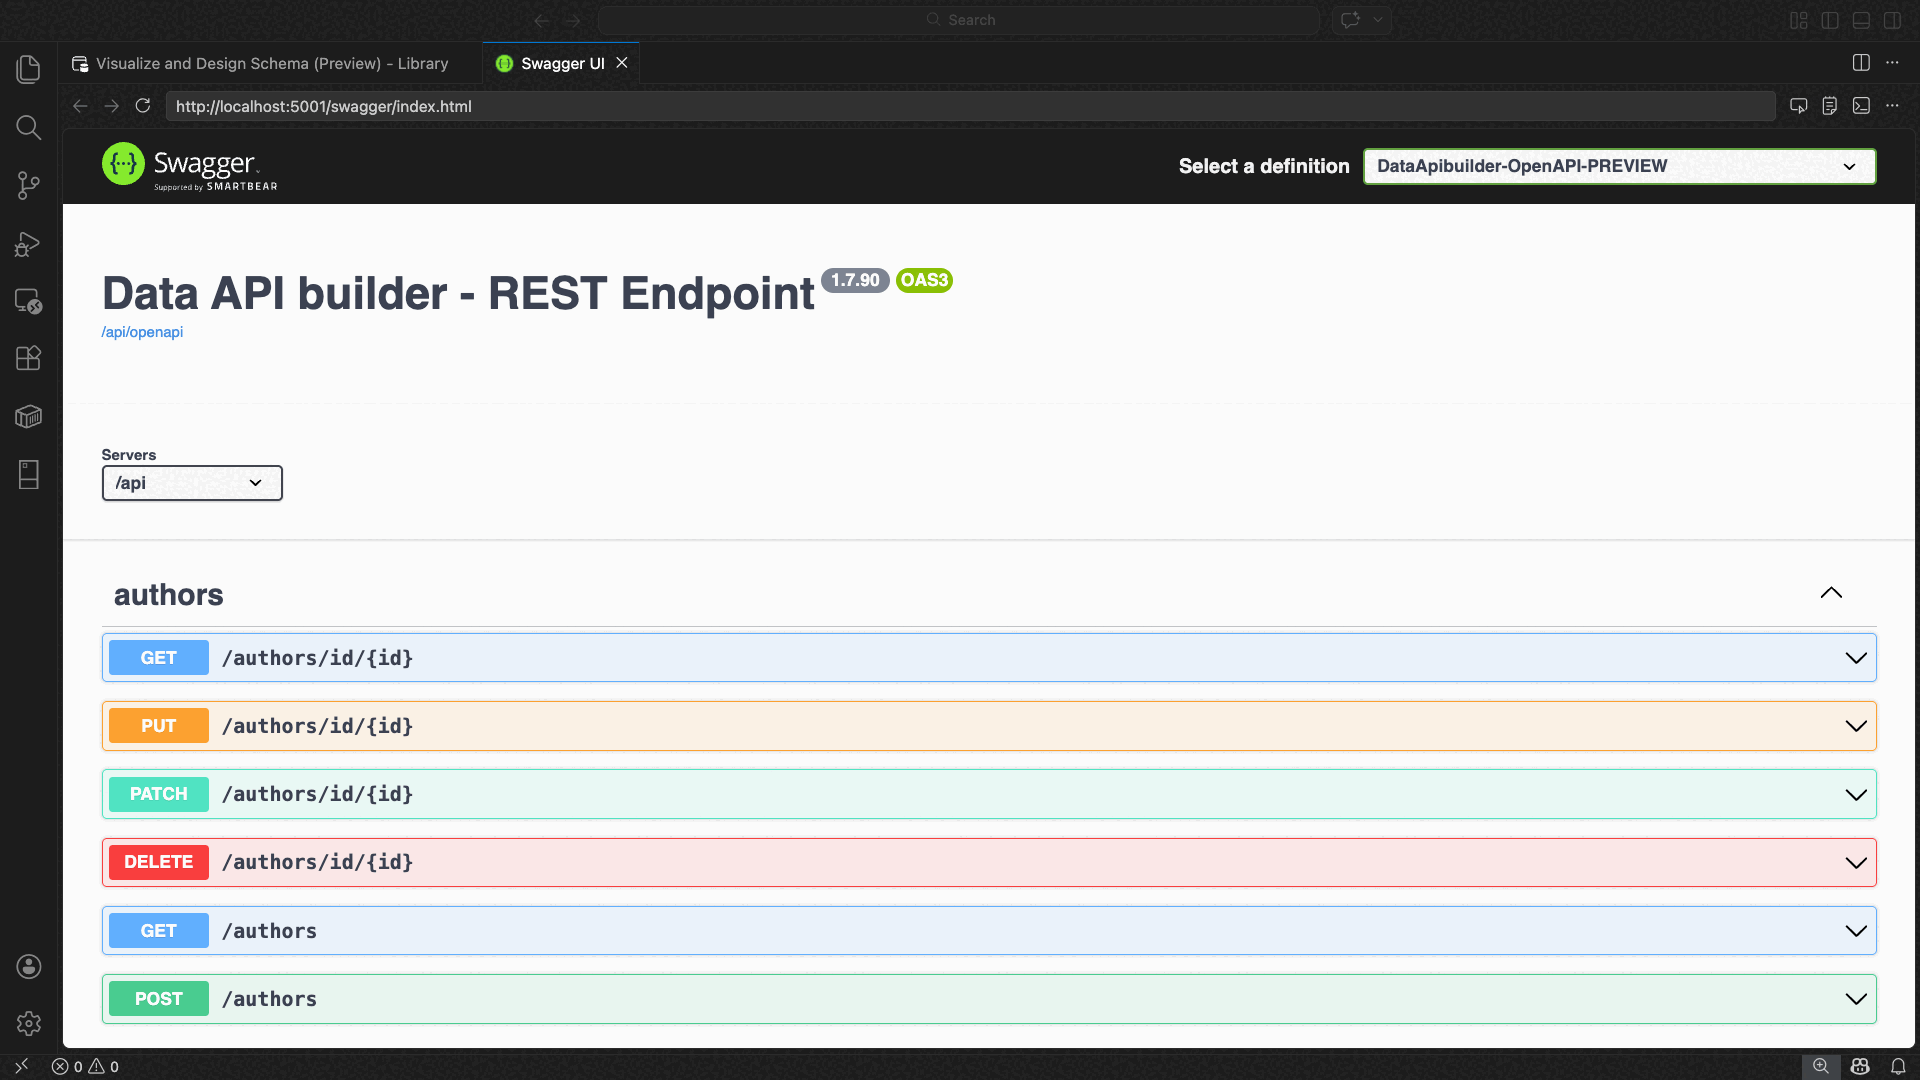Open the Extensions view

pos(28,358)
